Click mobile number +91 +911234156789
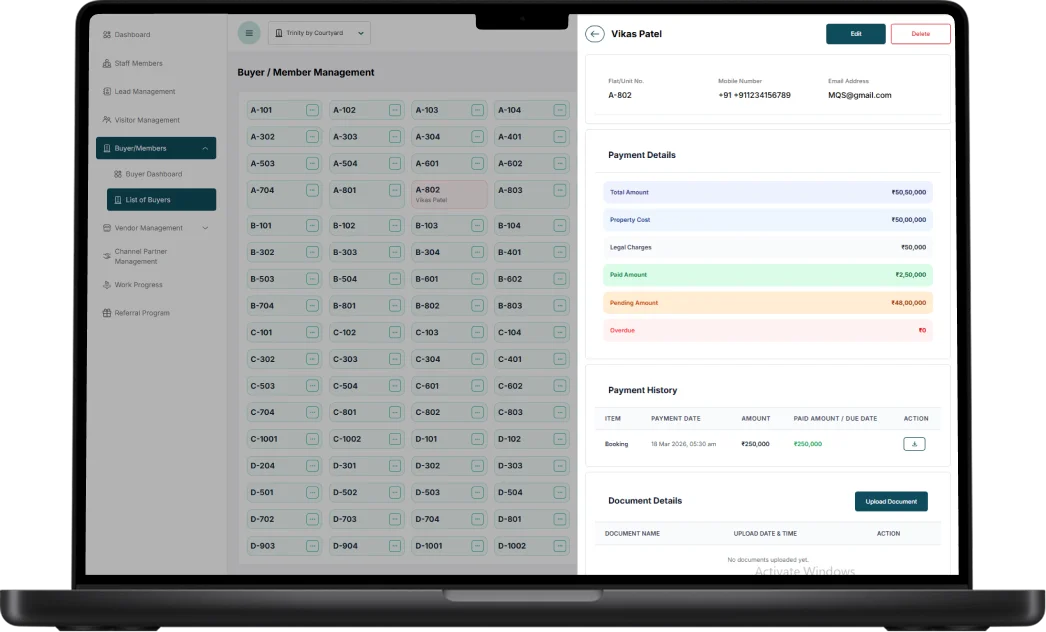 click(754, 95)
